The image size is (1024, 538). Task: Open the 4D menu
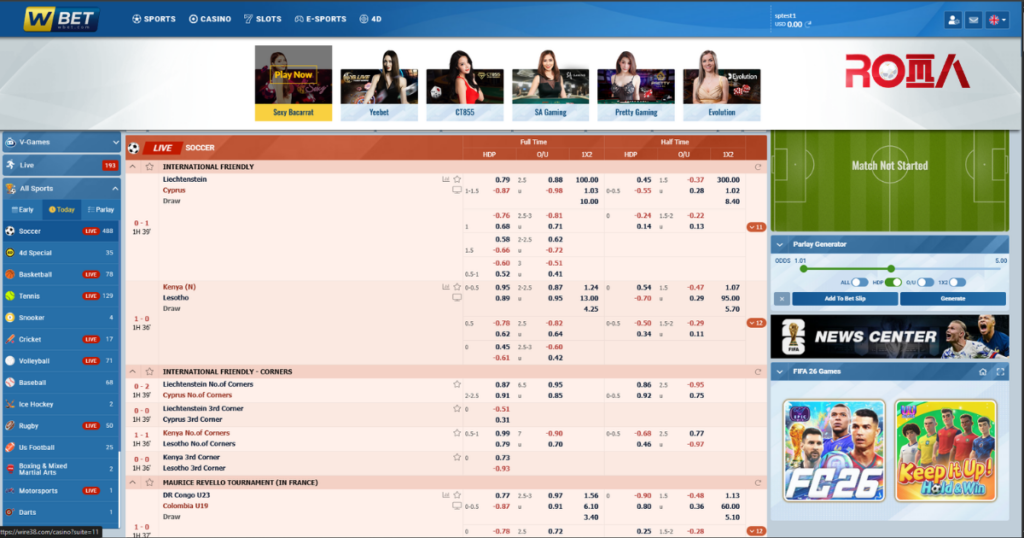370,19
